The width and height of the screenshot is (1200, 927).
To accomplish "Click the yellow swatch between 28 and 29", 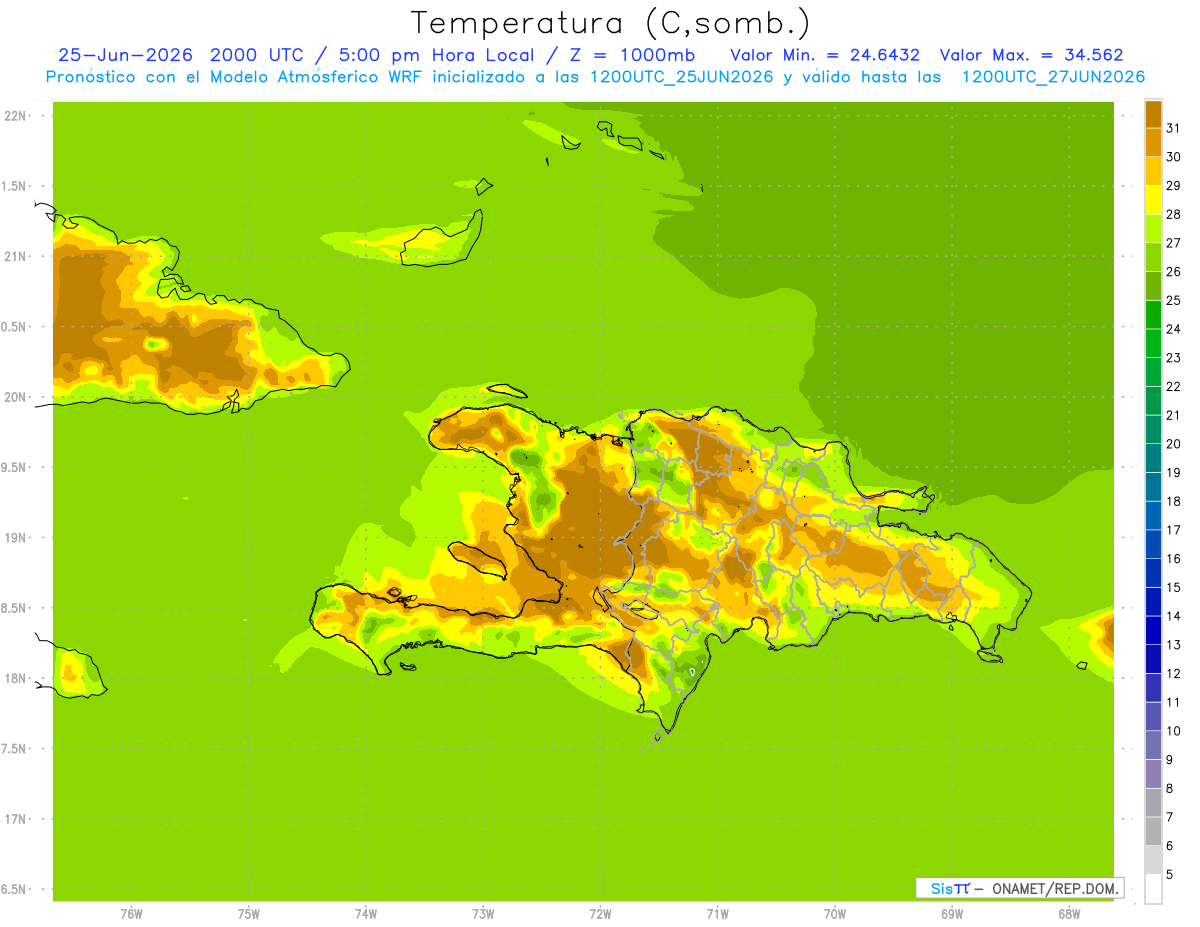I will tap(1153, 200).
